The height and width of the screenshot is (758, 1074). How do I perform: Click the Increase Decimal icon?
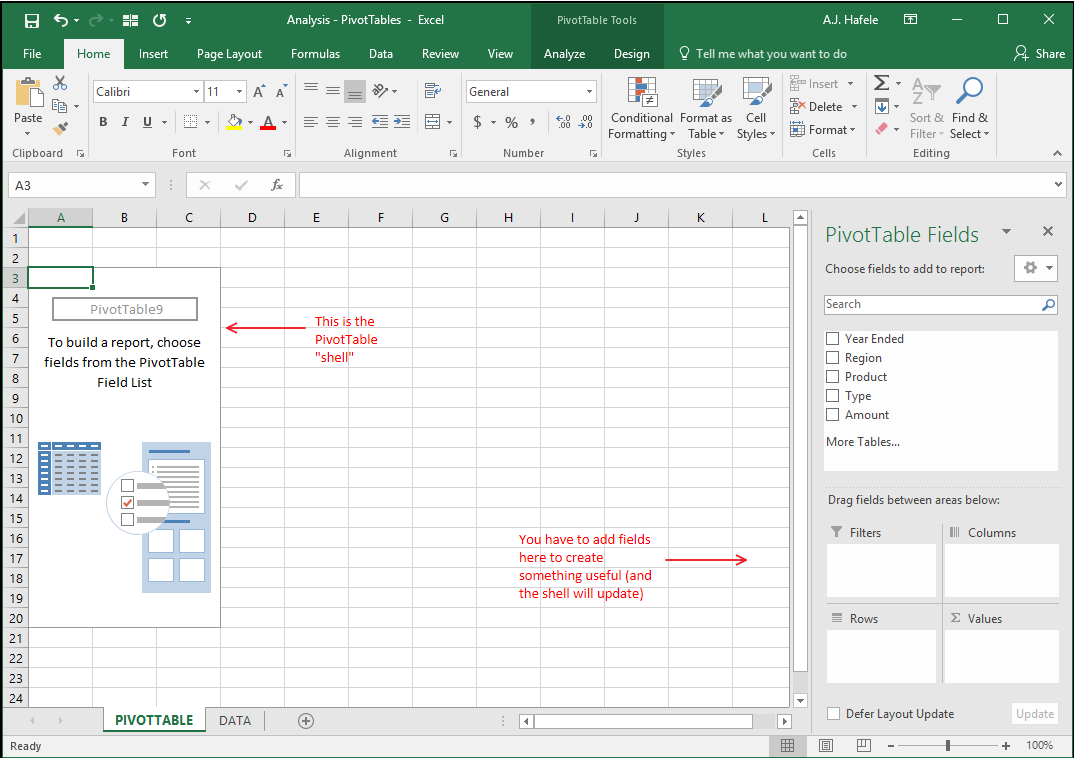[563, 122]
